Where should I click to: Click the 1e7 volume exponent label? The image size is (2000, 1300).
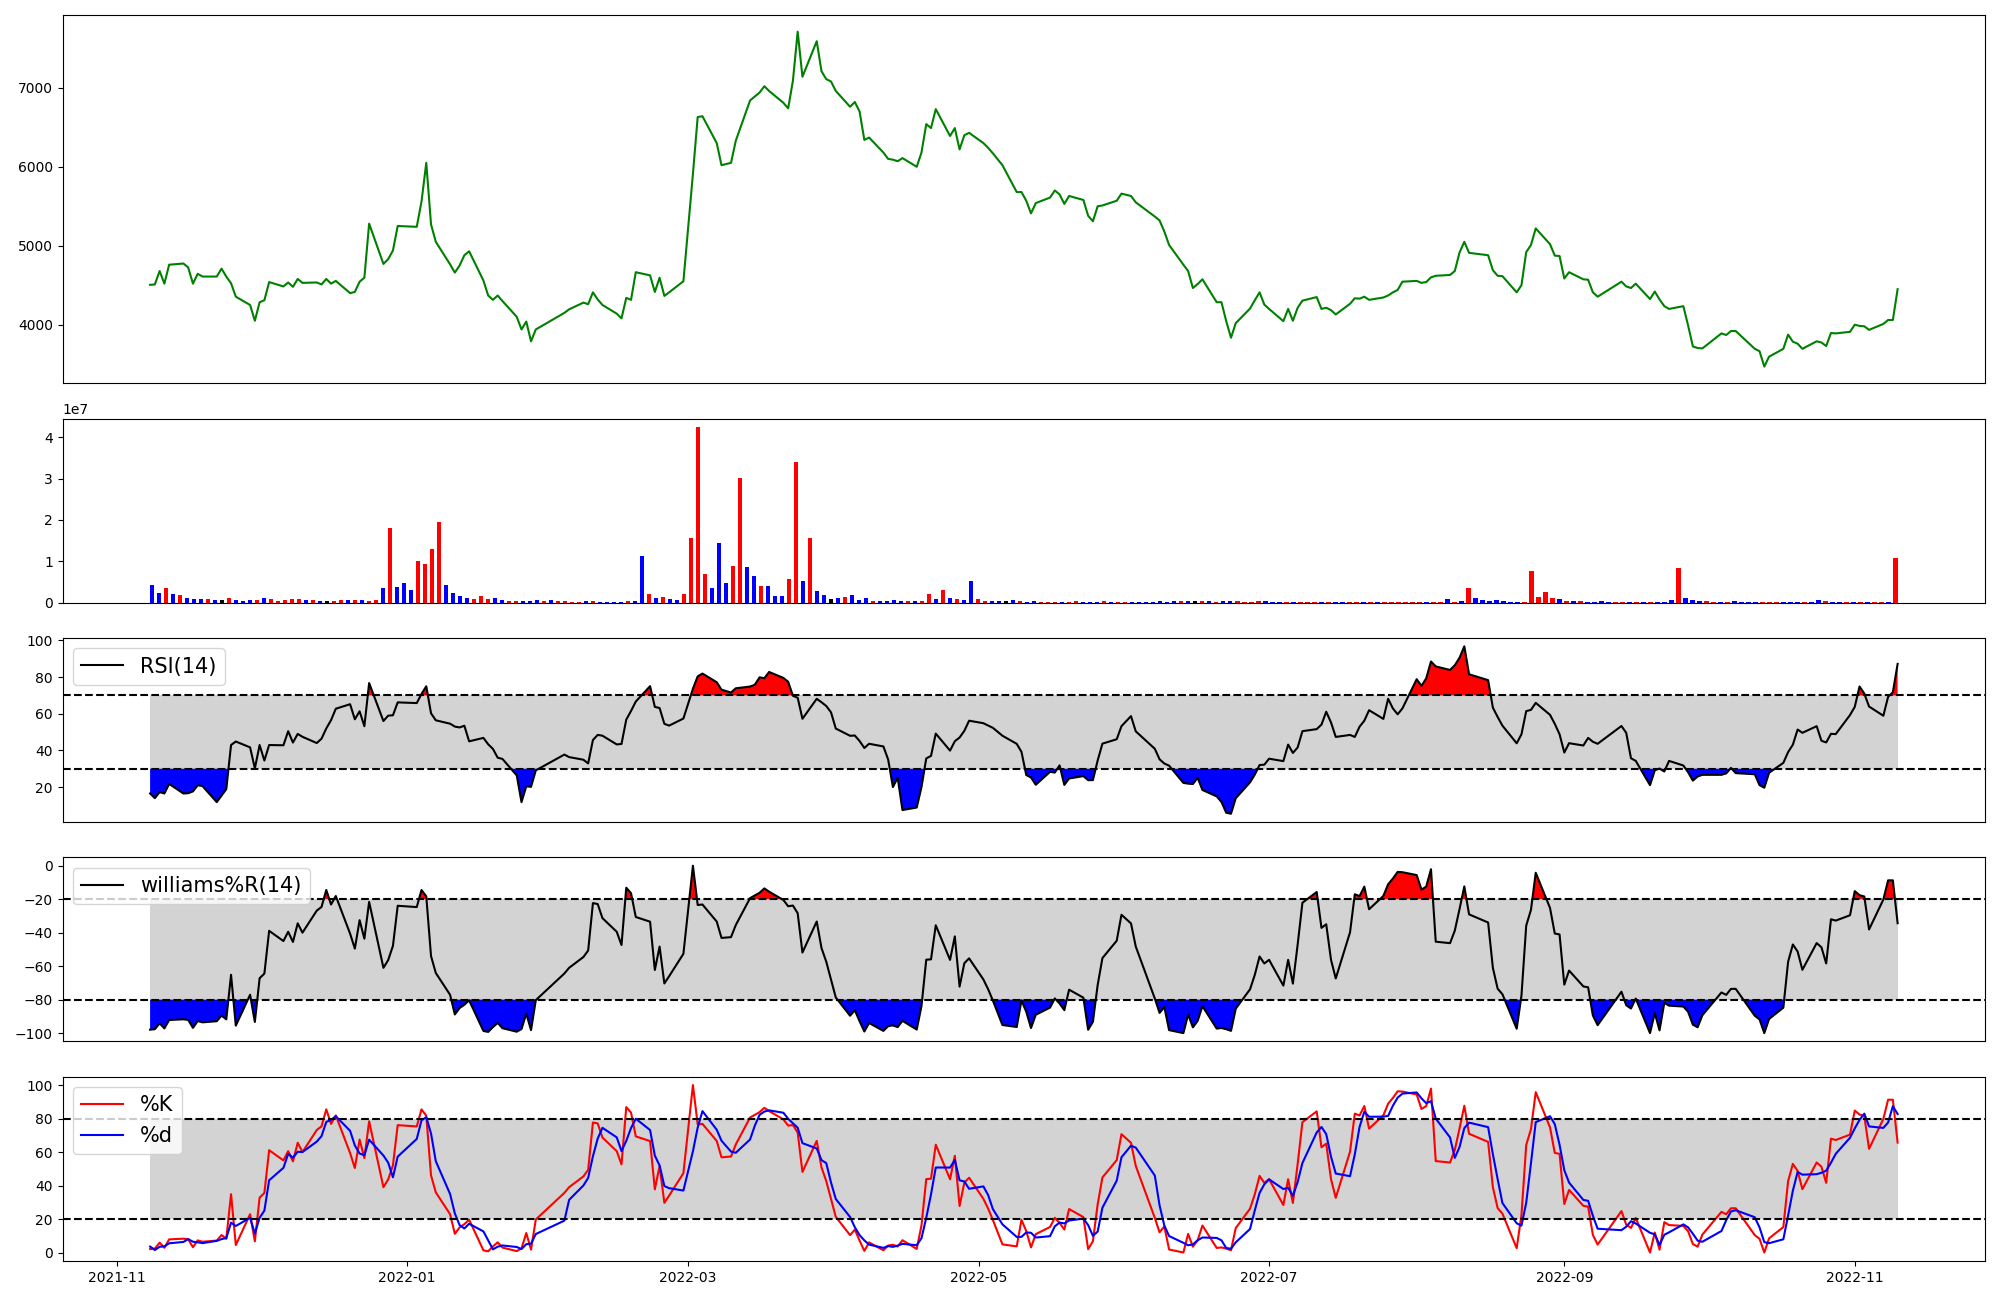(76, 410)
